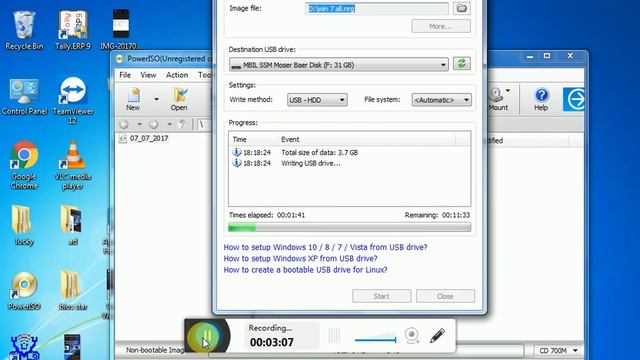The image size is (640, 360).
Task: Expand the New button dropdown arrow
Action: coord(156,99)
